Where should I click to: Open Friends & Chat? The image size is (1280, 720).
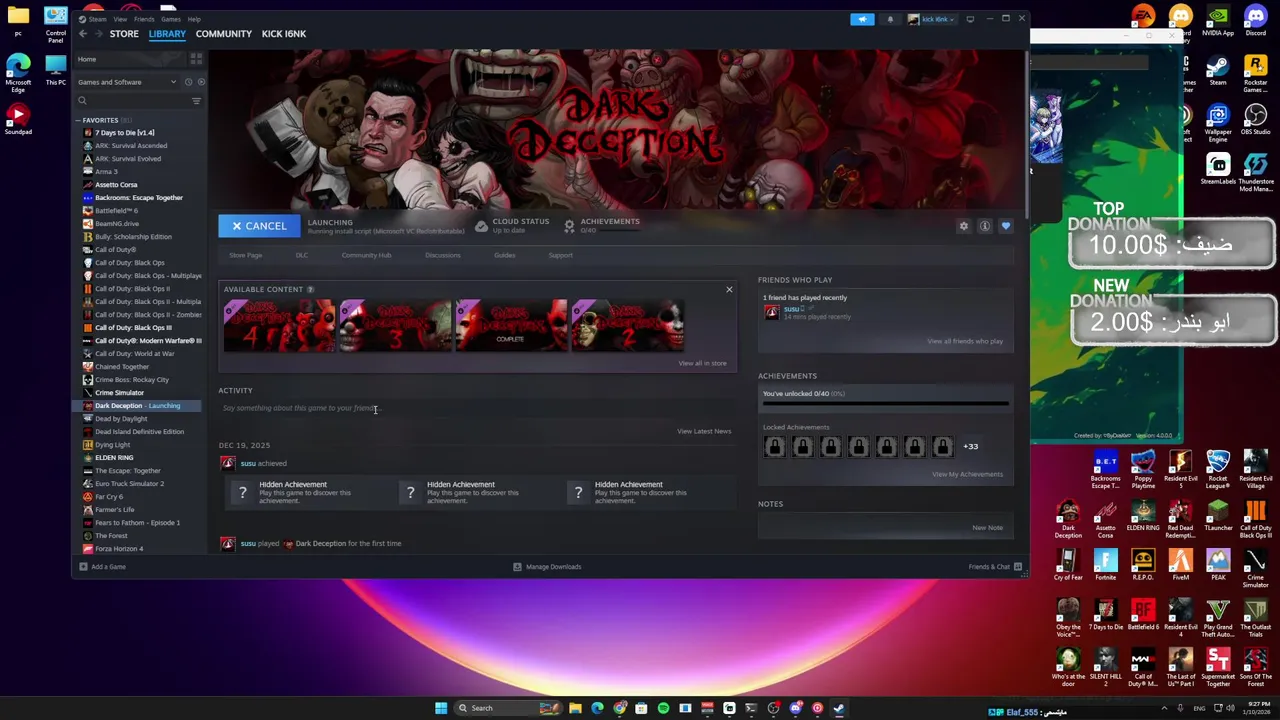995,567
